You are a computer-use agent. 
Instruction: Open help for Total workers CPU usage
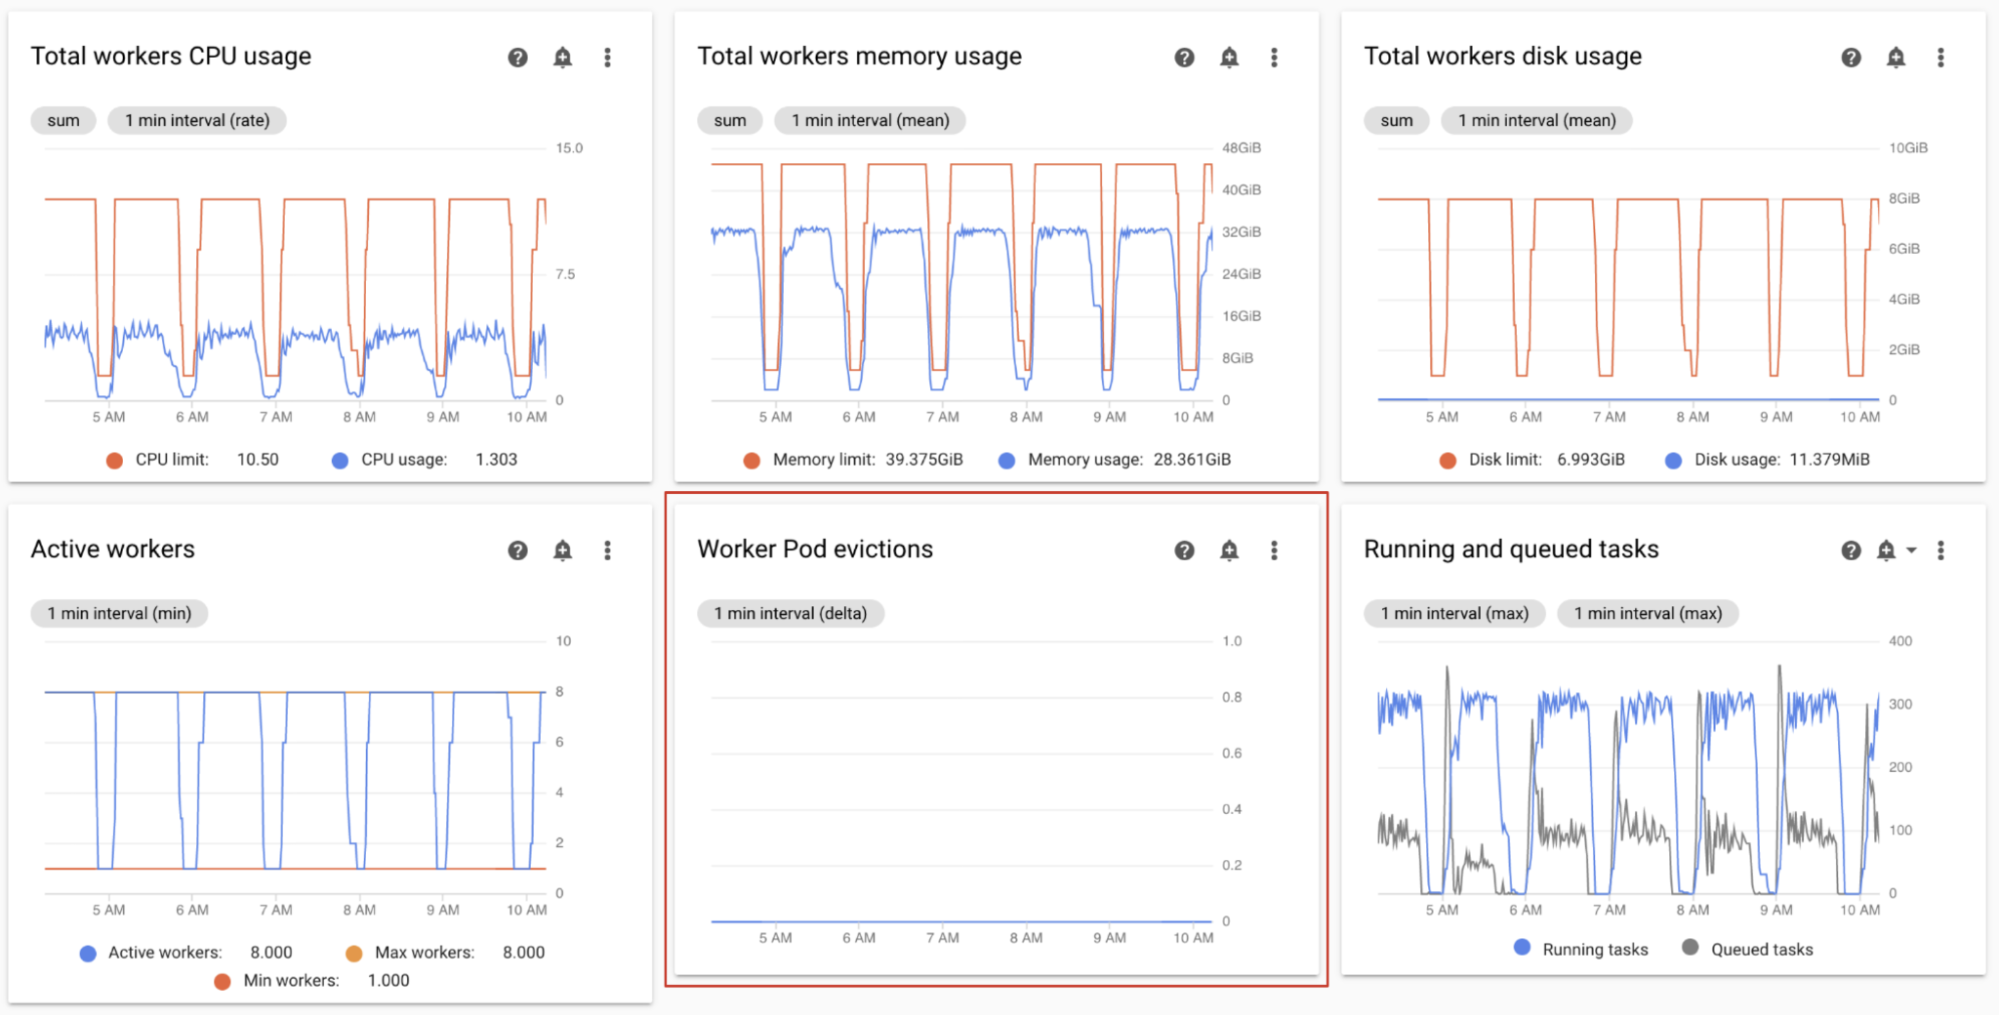point(517,58)
